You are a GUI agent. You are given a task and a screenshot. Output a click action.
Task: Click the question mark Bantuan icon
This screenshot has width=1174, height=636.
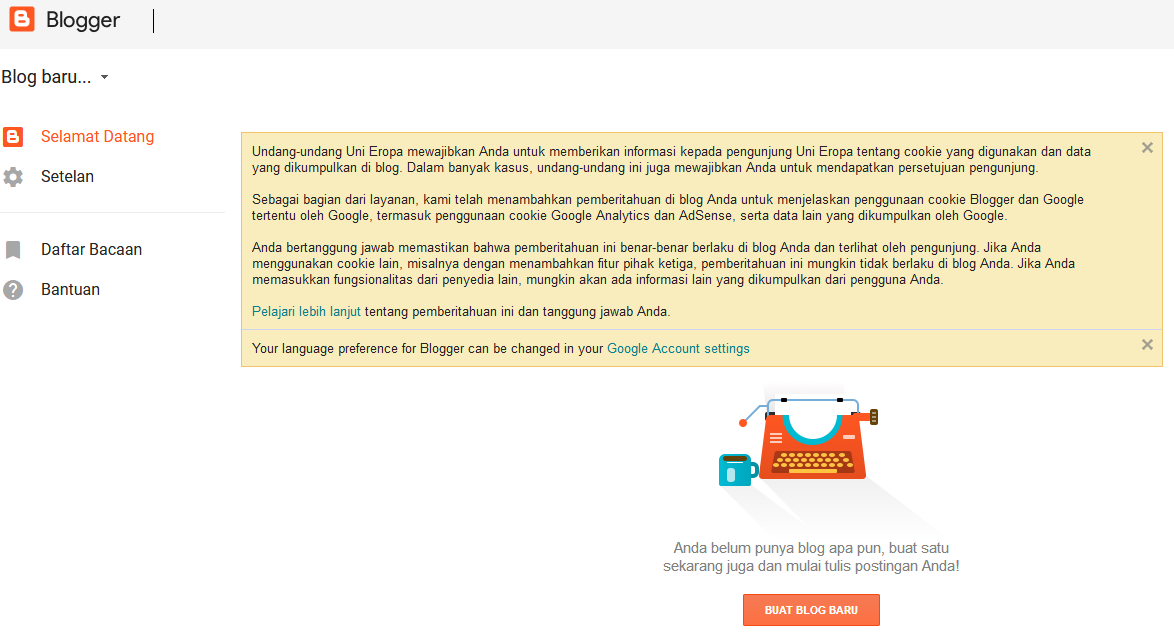point(13,290)
